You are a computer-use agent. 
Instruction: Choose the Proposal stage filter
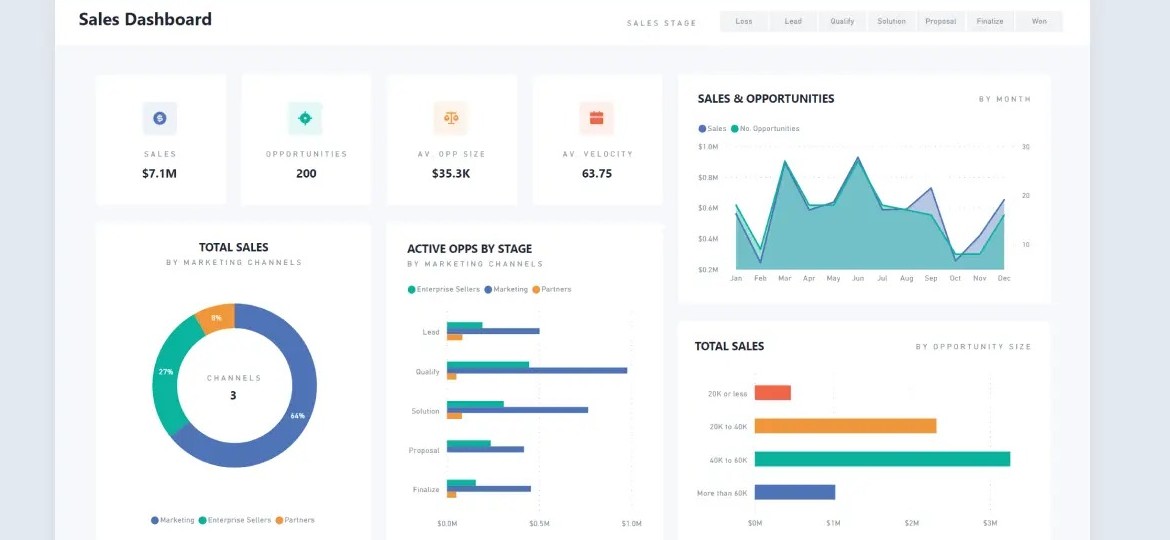(x=940, y=21)
